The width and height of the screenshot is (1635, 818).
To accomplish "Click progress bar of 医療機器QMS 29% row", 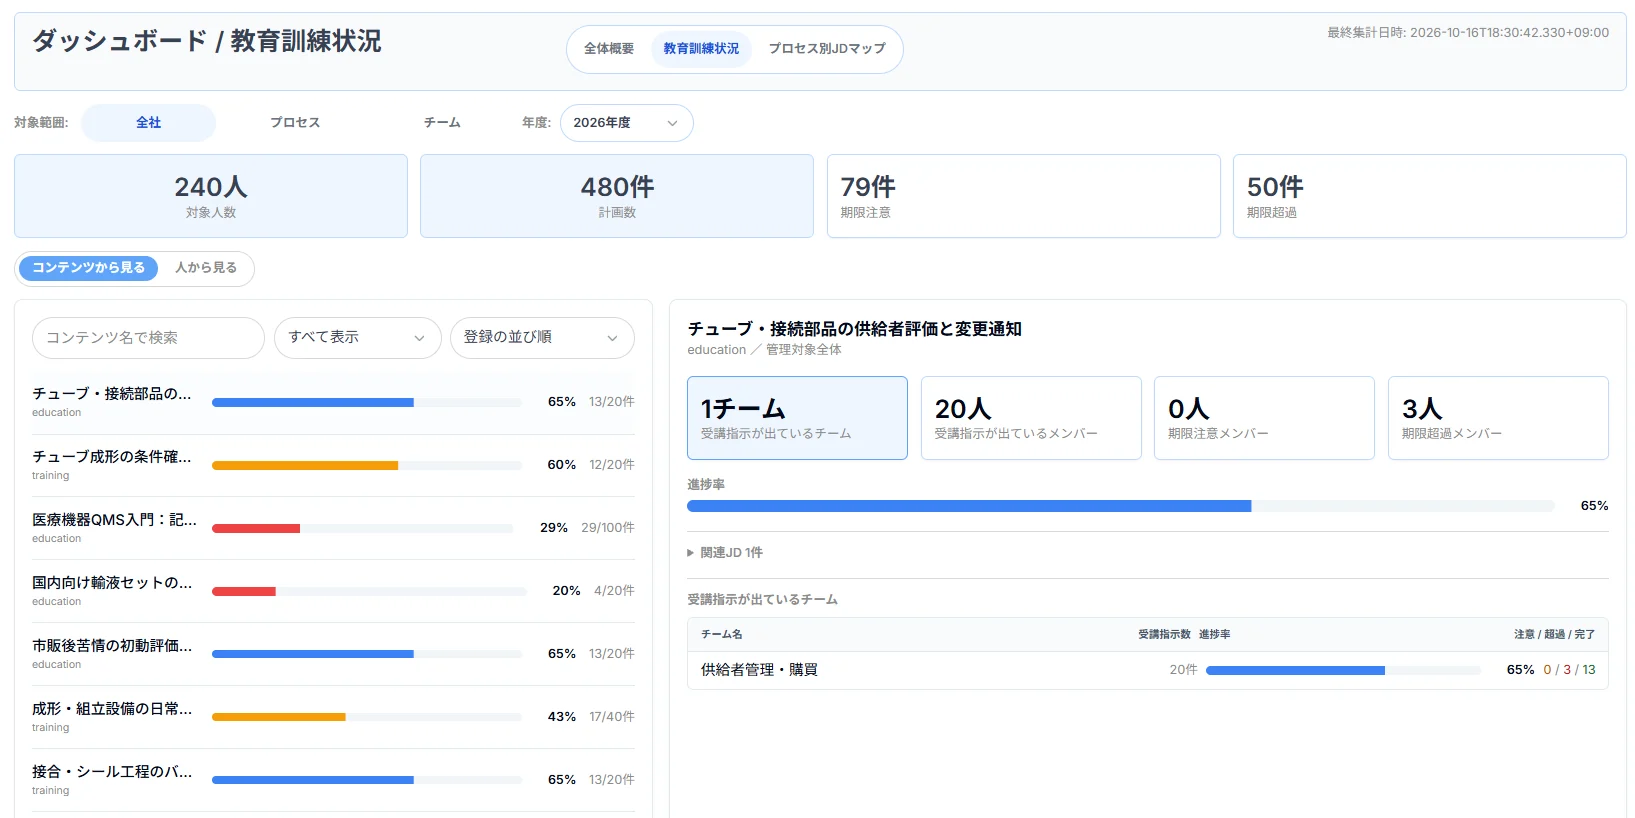I will [x=362, y=528].
